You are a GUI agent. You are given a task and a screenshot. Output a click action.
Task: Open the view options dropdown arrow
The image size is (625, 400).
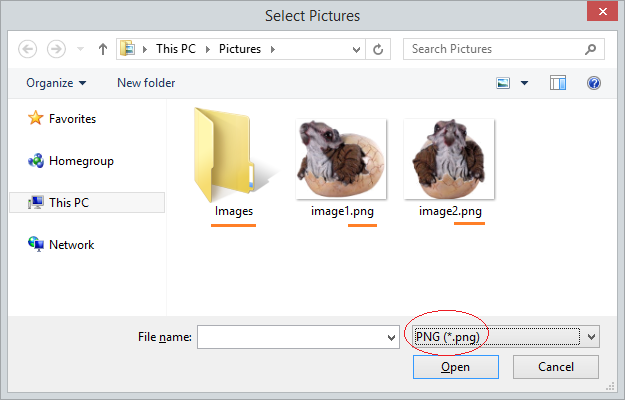(525, 83)
